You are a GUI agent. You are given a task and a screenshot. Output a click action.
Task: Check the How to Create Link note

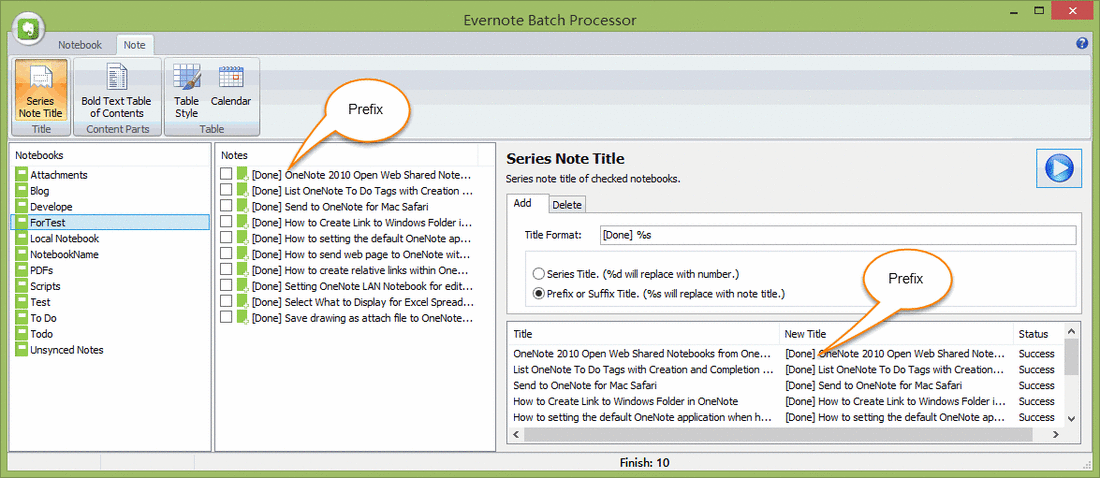(x=226, y=222)
